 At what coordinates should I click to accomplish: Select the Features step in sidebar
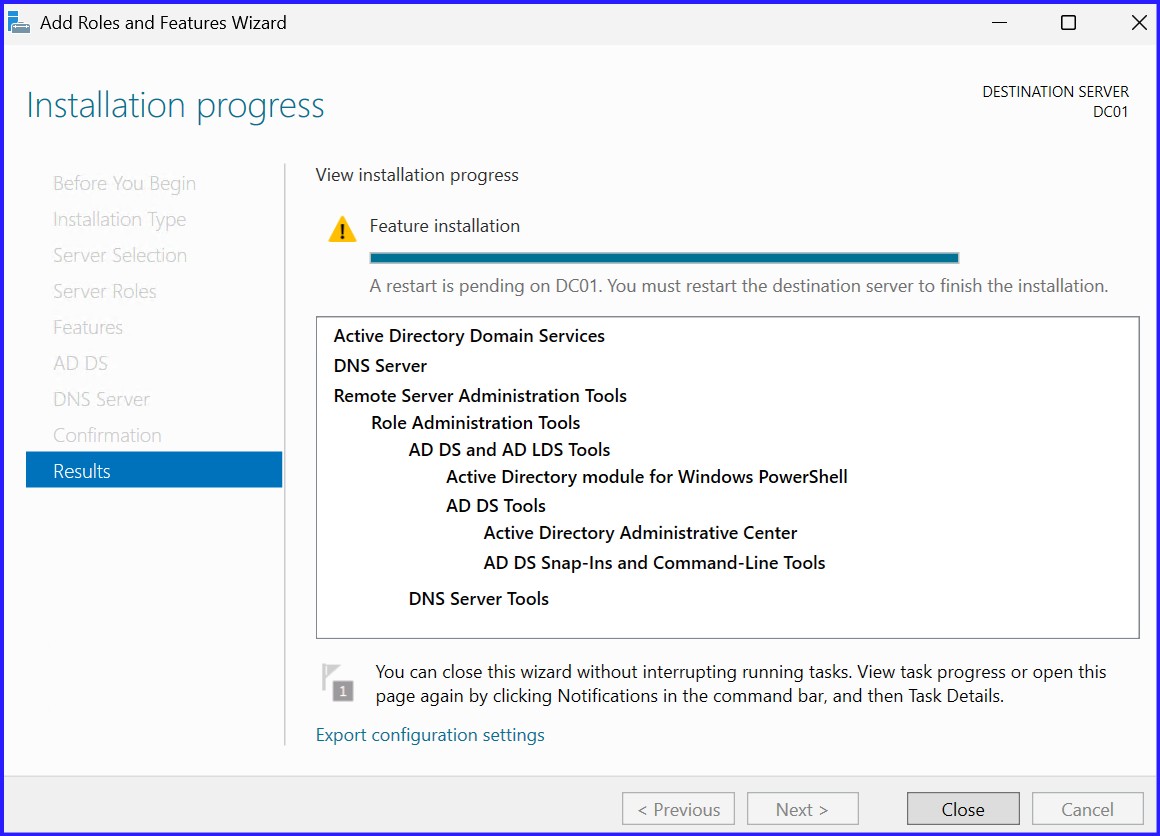(88, 327)
